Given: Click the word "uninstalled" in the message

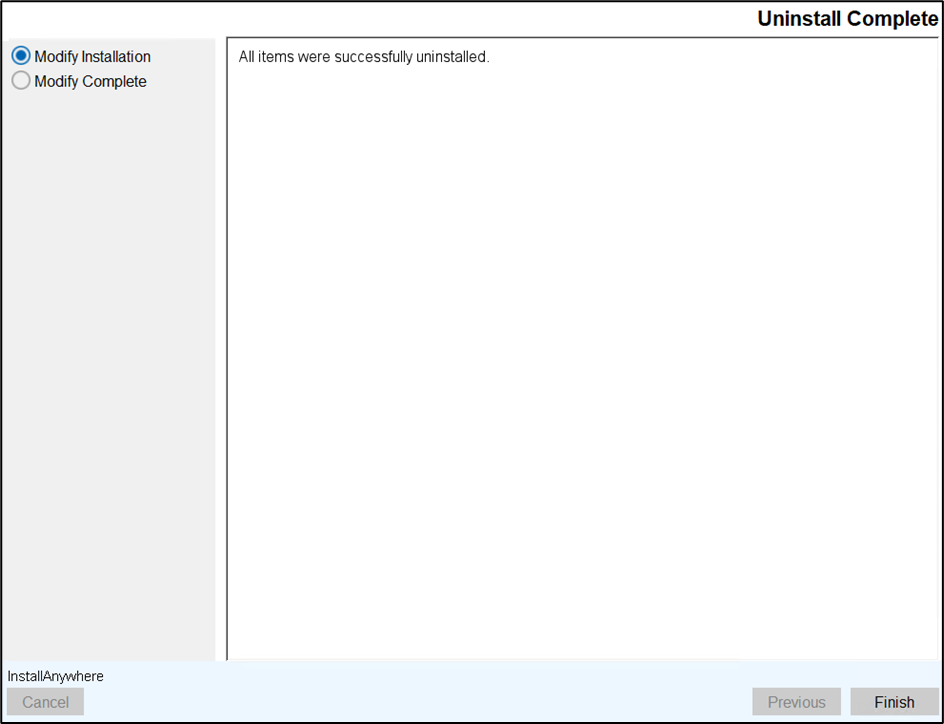Looking at the screenshot, I should point(452,57).
